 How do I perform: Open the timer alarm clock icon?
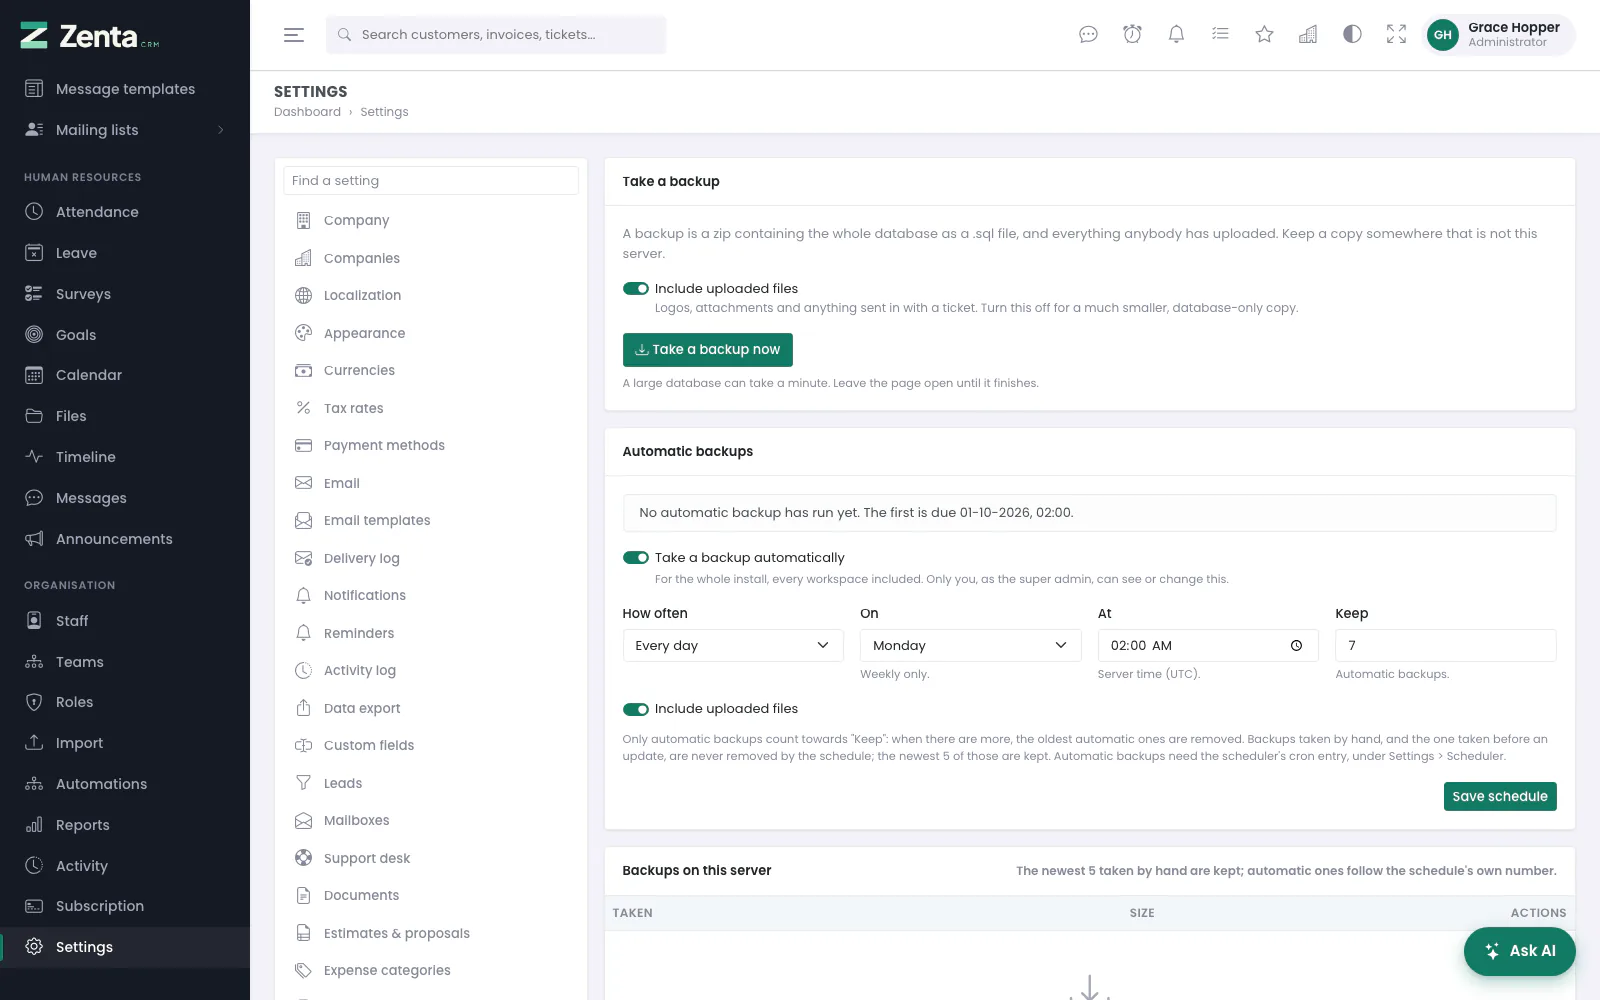pyautogui.click(x=1132, y=35)
